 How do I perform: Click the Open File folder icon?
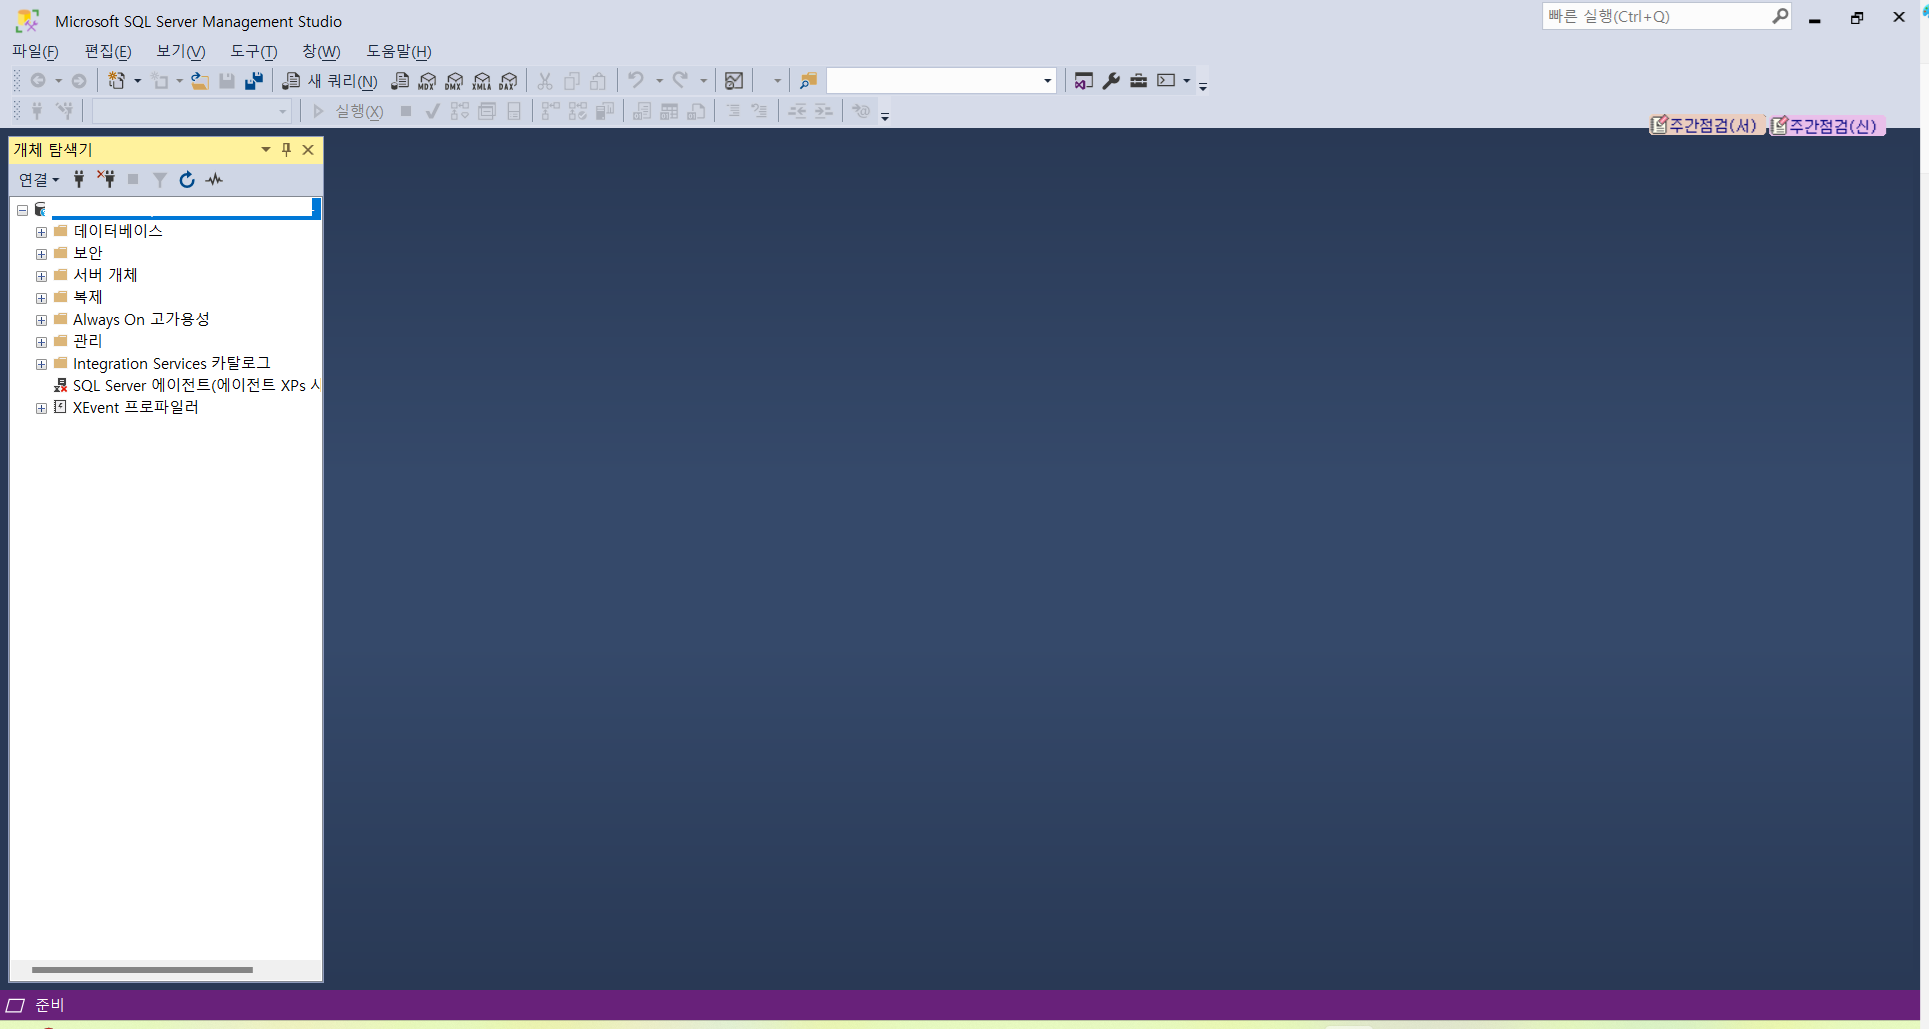coord(200,81)
